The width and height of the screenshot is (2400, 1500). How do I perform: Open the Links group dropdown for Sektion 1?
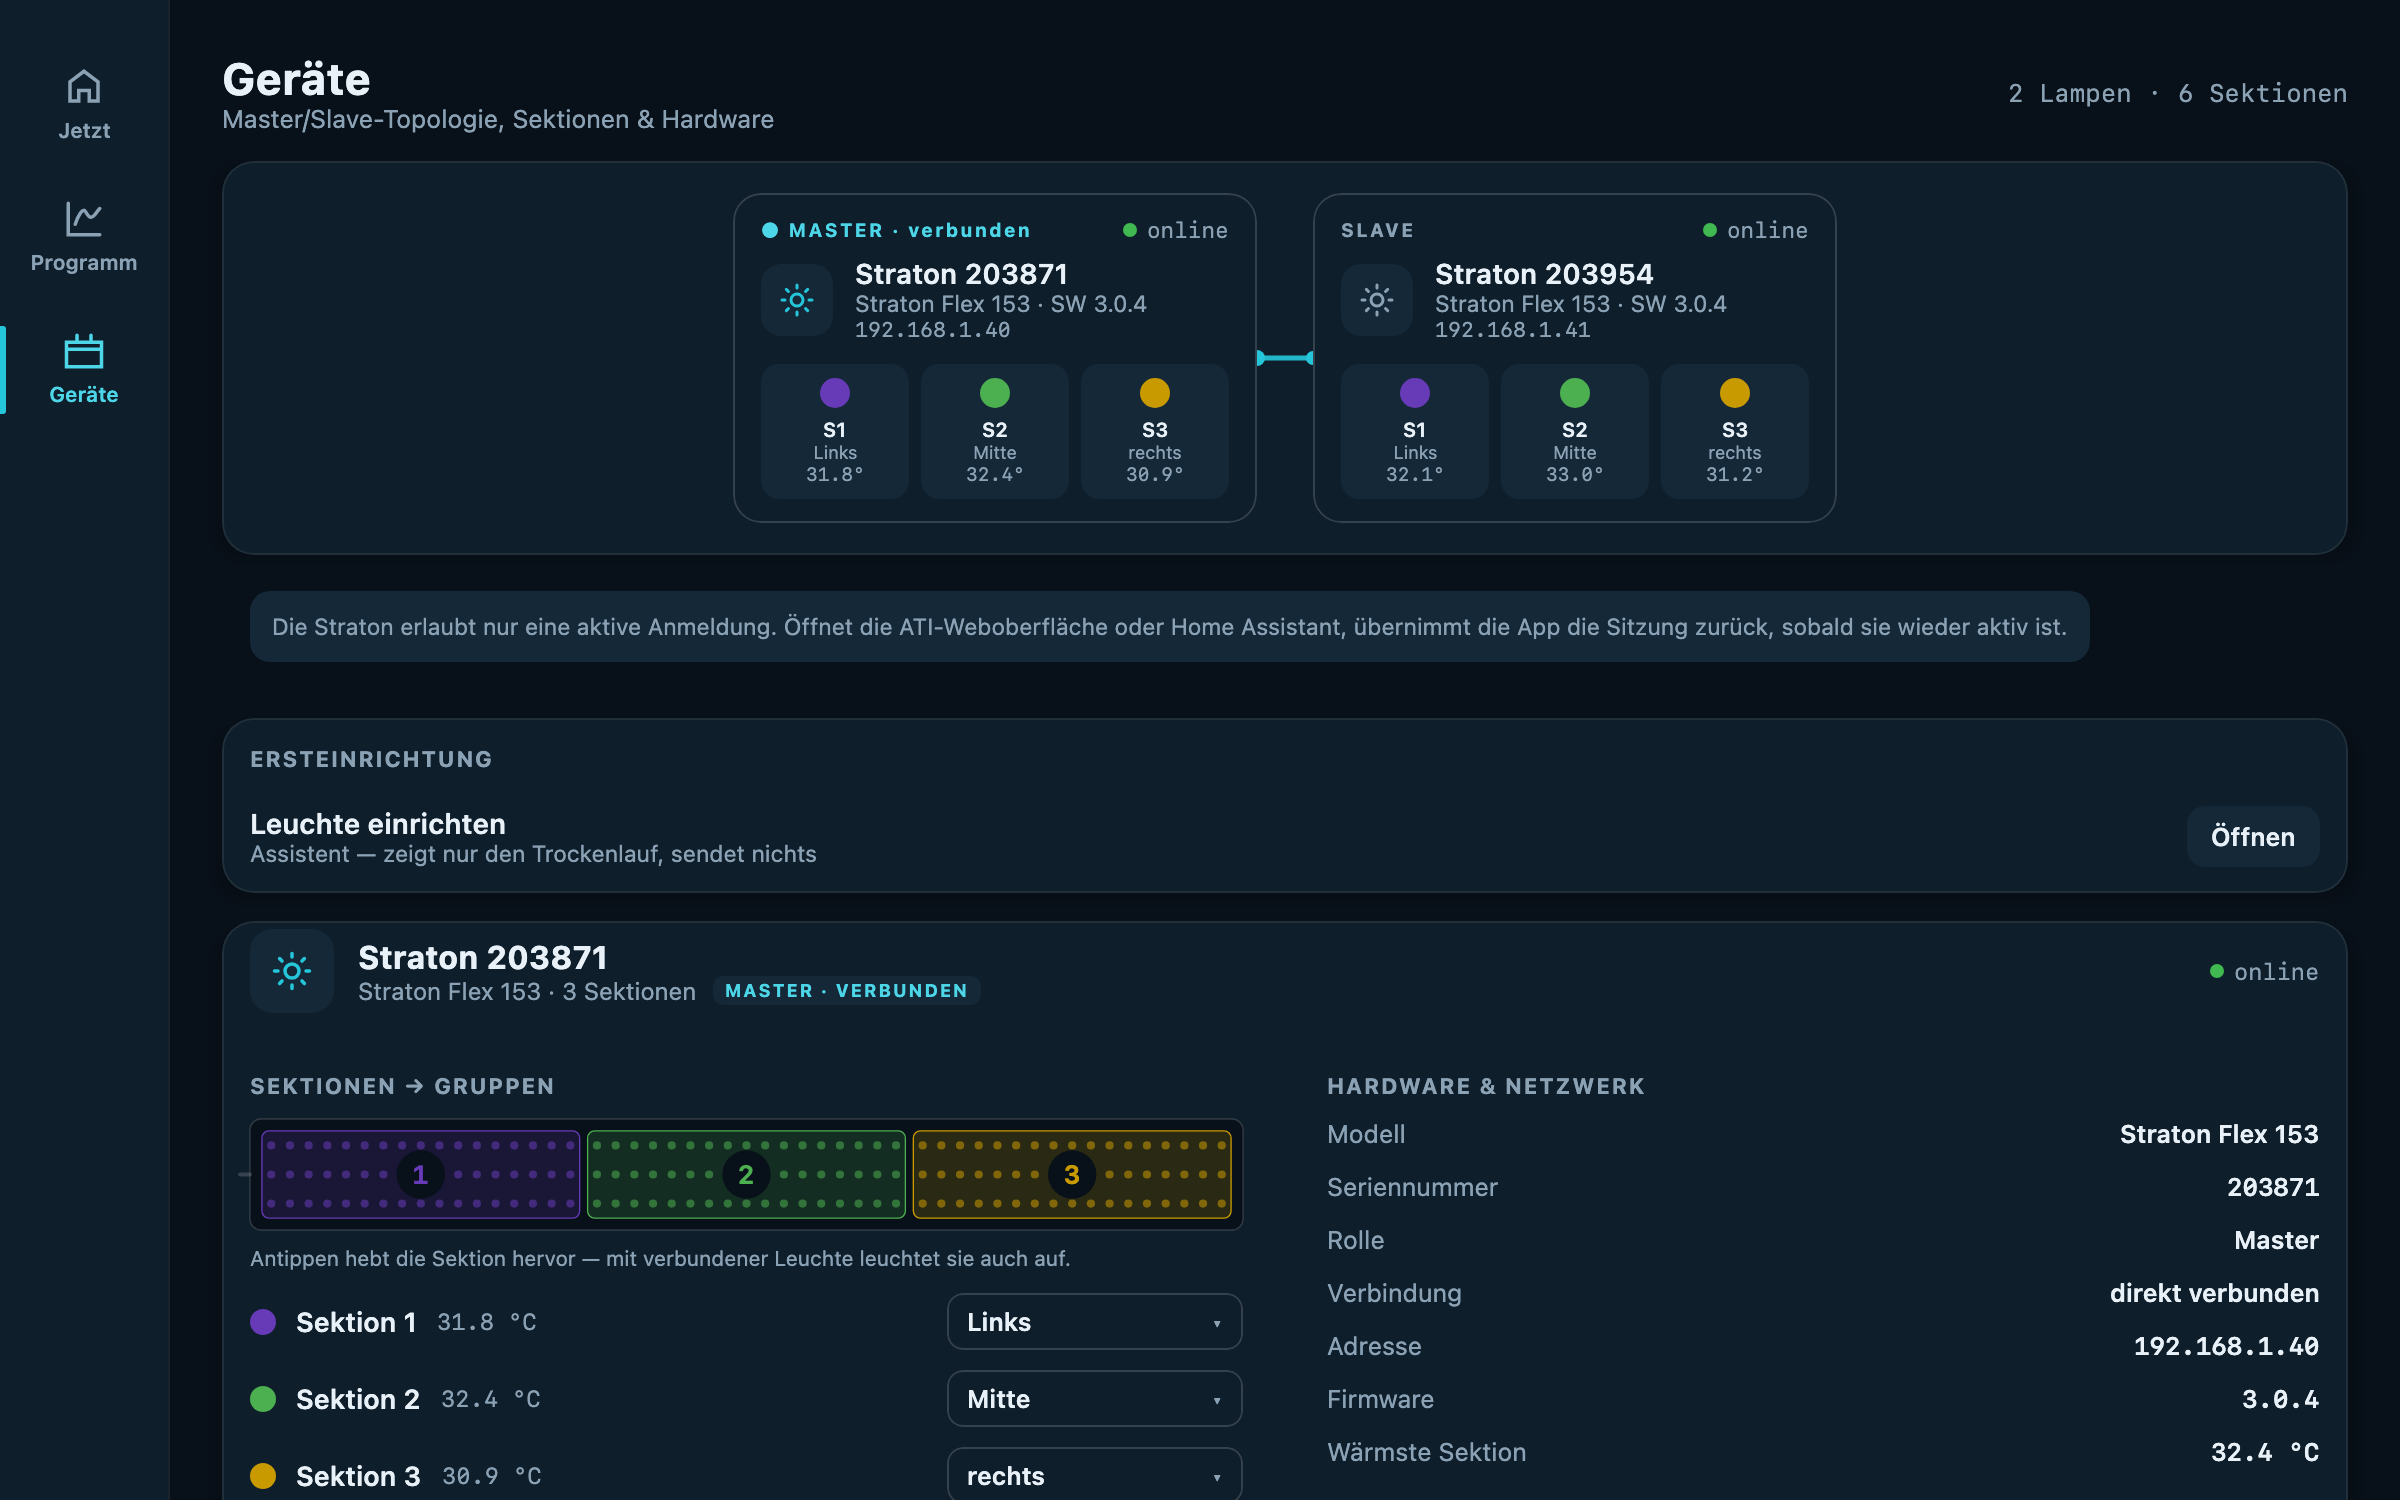1095,1322
